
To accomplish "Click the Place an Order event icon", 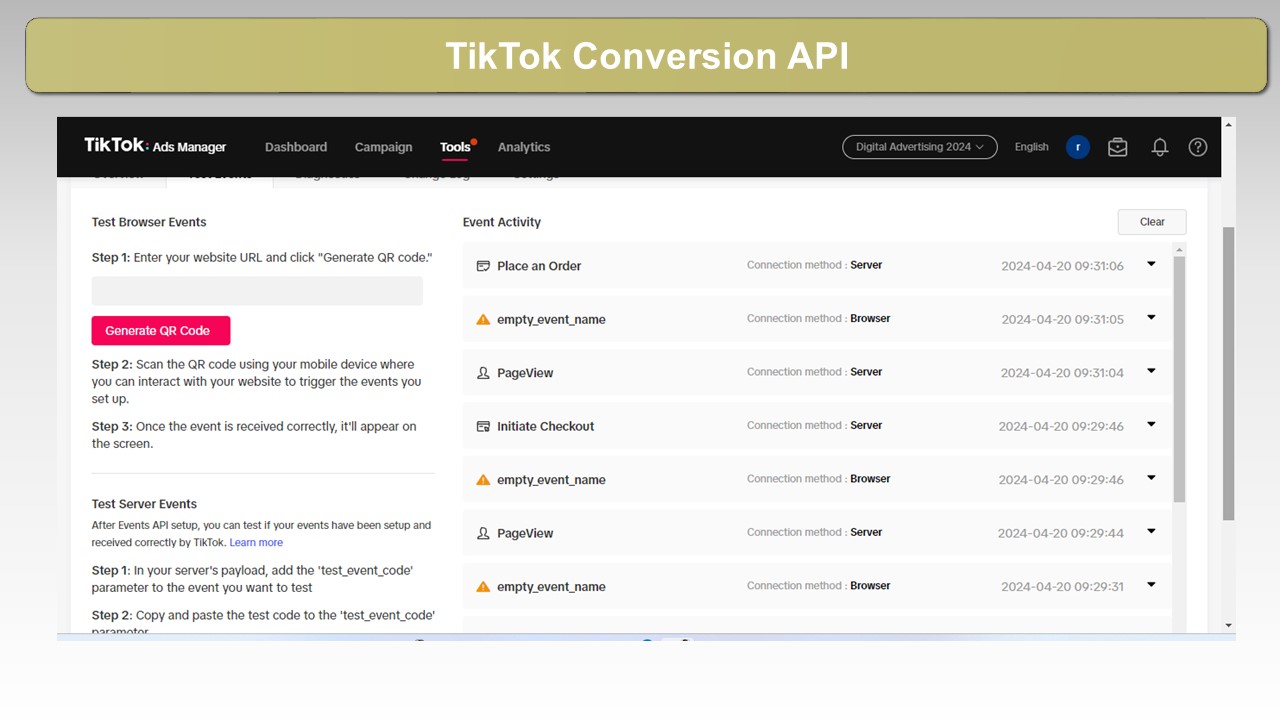I will point(483,266).
